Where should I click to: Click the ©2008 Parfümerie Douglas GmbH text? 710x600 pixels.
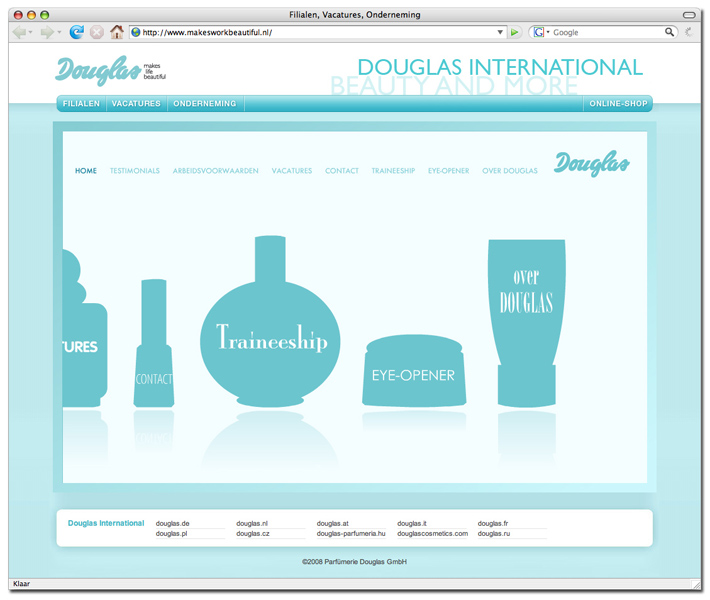[x=355, y=562]
